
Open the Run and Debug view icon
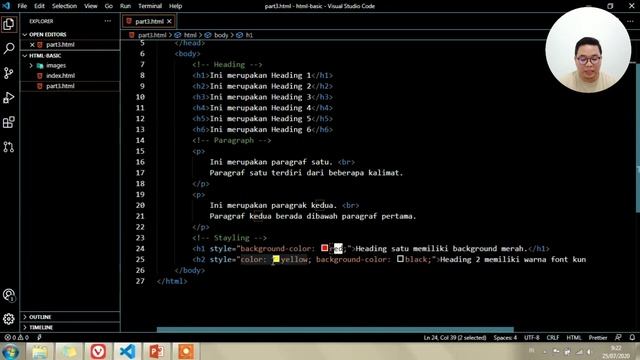(9, 98)
